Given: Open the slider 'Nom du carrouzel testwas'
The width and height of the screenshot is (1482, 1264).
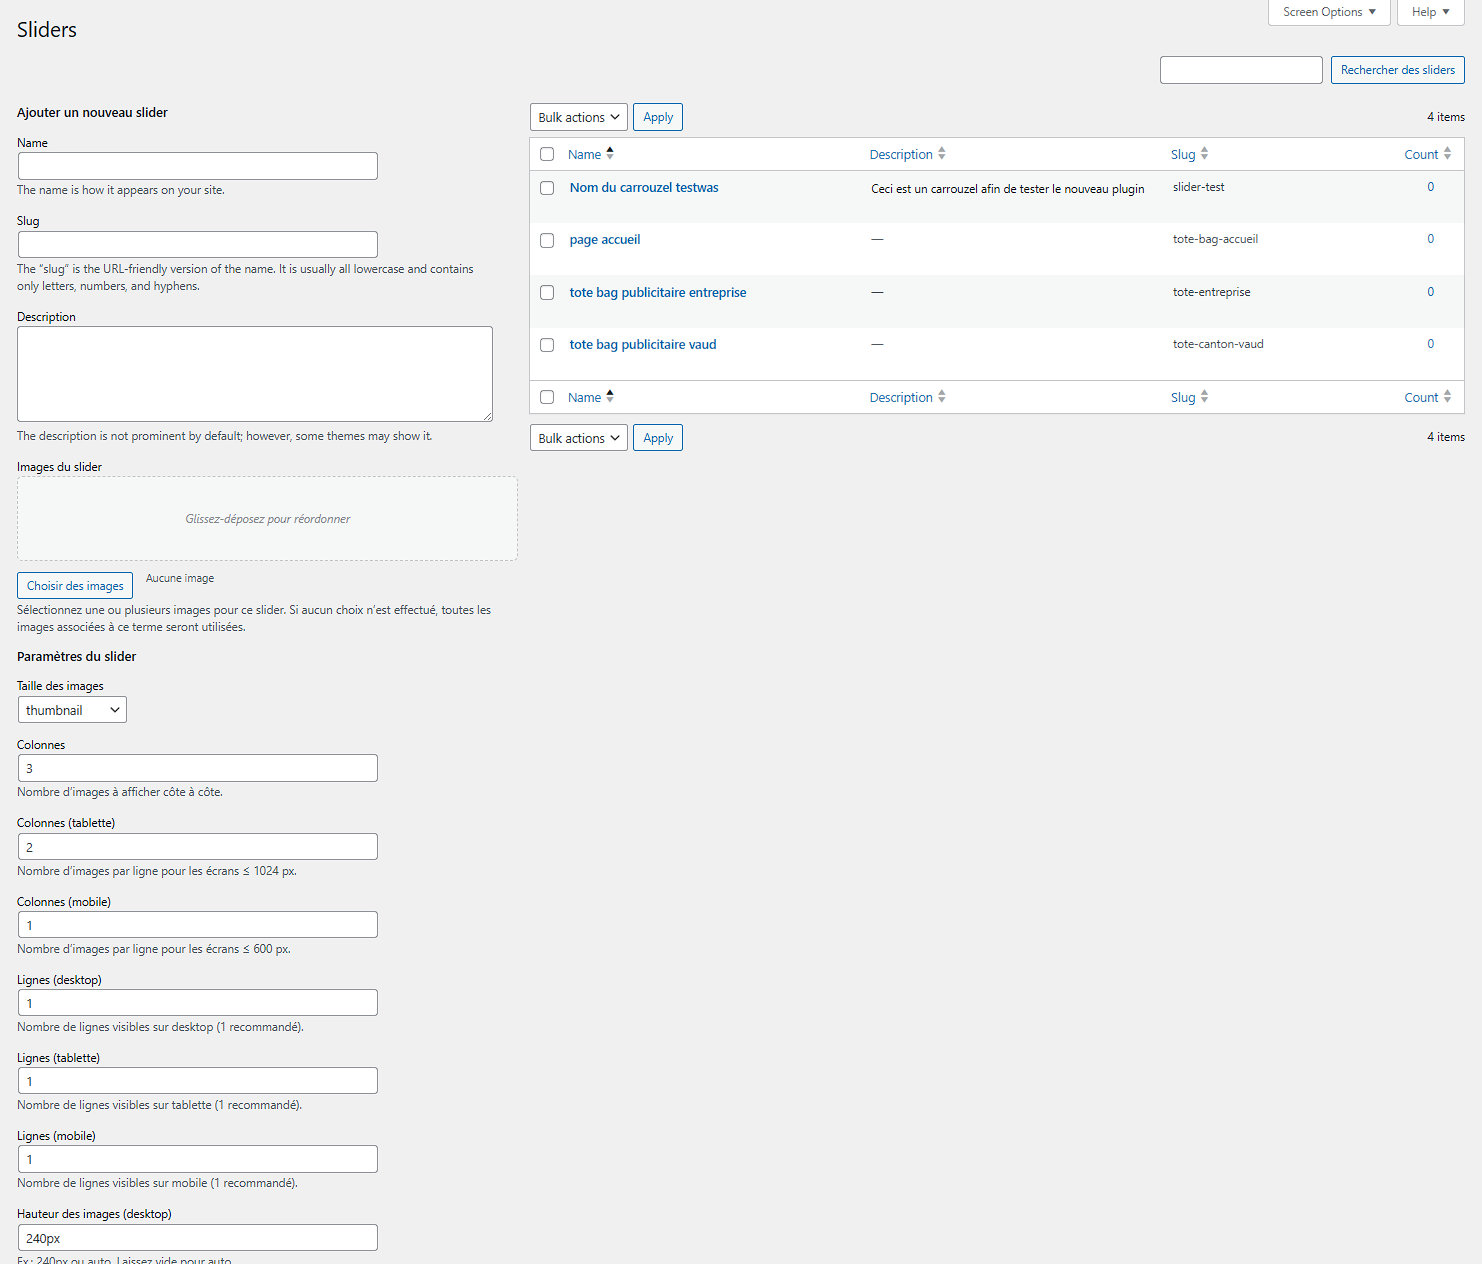Looking at the screenshot, I should (x=643, y=187).
